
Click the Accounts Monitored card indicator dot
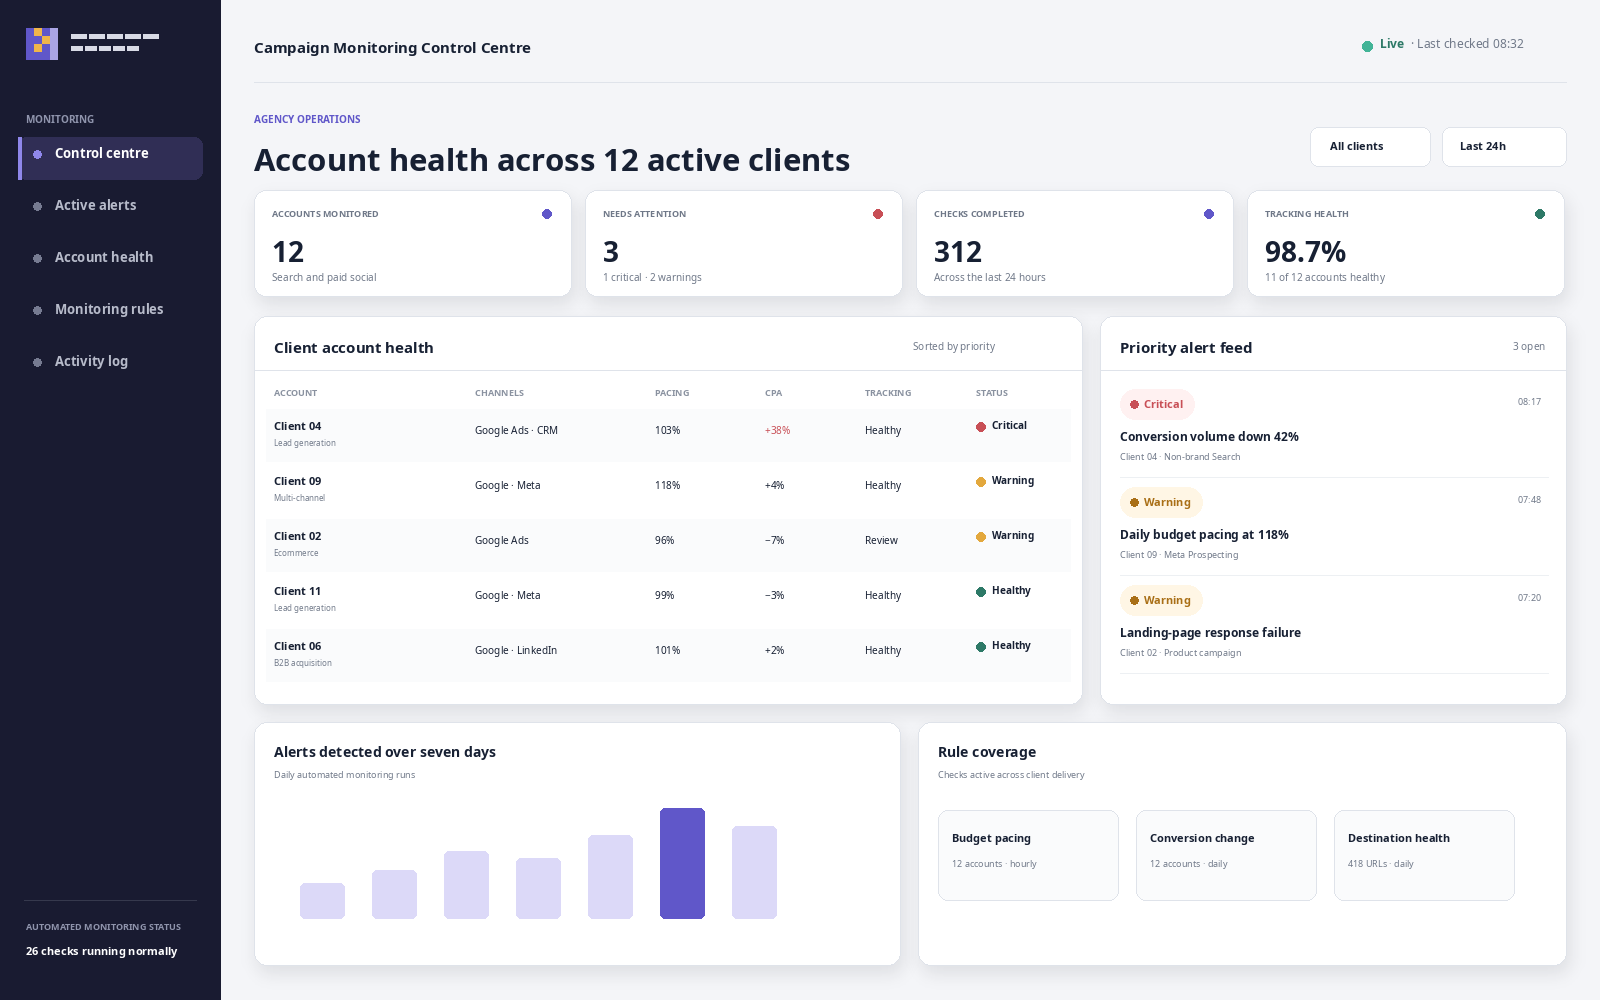(x=547, y=214)
